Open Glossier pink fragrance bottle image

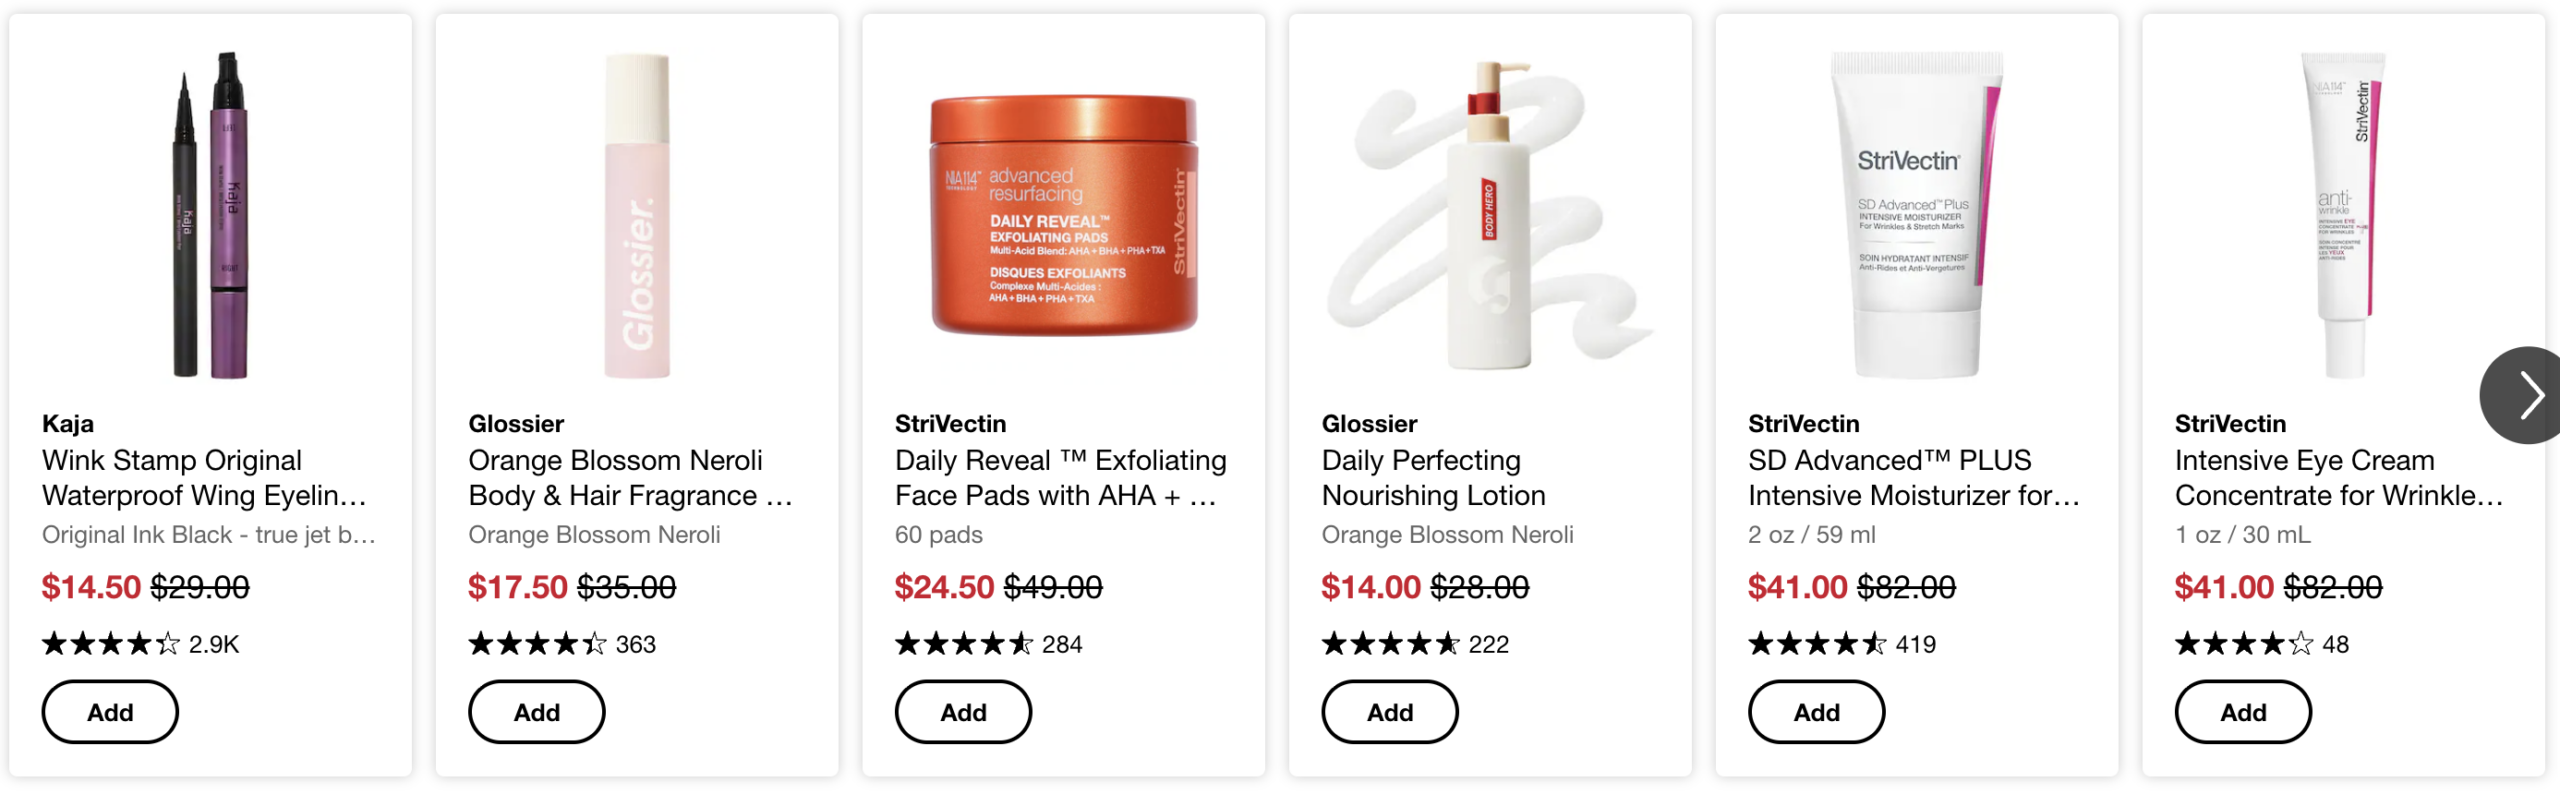637,214
